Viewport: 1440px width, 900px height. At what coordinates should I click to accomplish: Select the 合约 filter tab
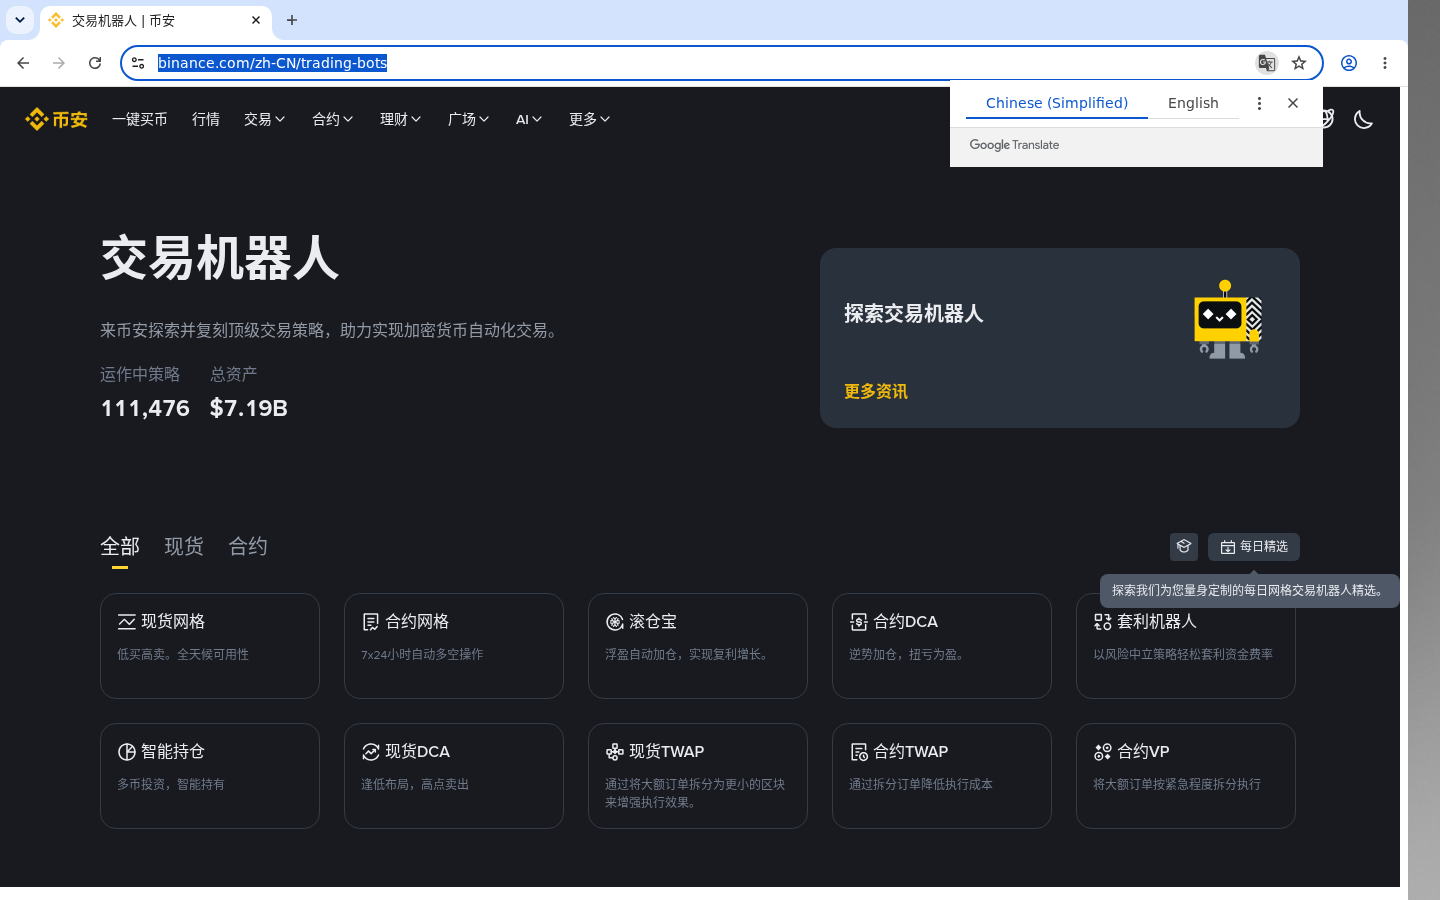pyautogui.click(x=248, y=547)
